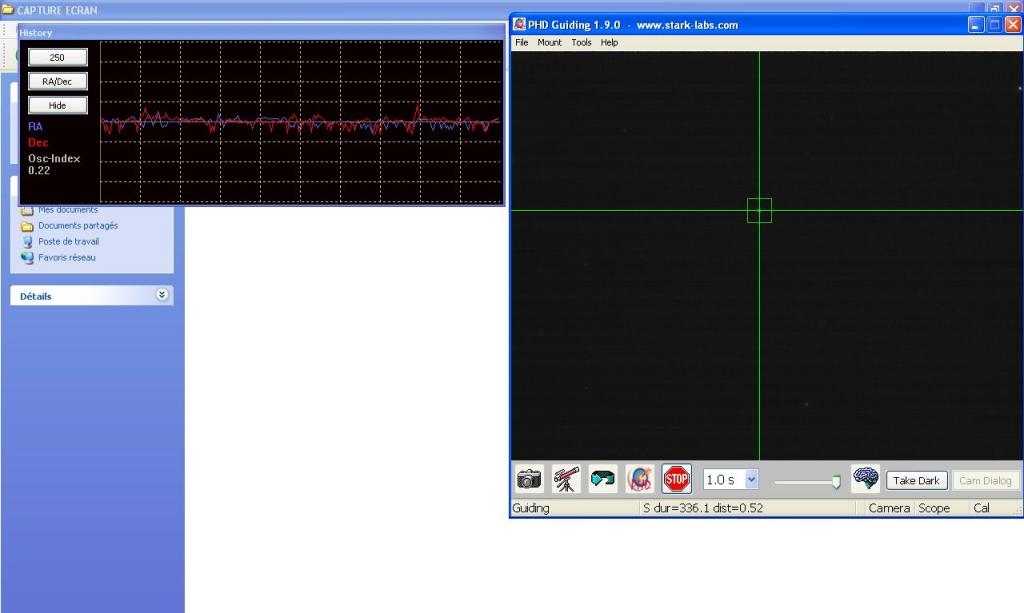This screenshot has height=613, width=1024.
Task: Open the Tools menu
Action: 581,42
